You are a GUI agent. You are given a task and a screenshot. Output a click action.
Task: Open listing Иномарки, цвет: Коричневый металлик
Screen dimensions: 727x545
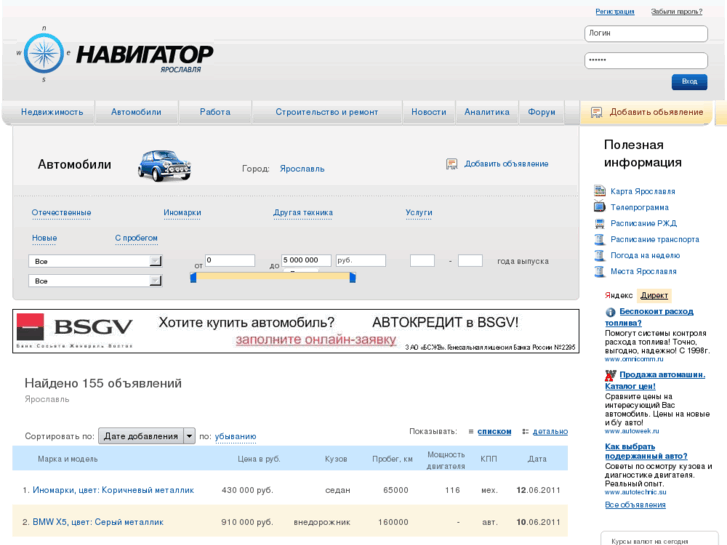coord(113,490)
